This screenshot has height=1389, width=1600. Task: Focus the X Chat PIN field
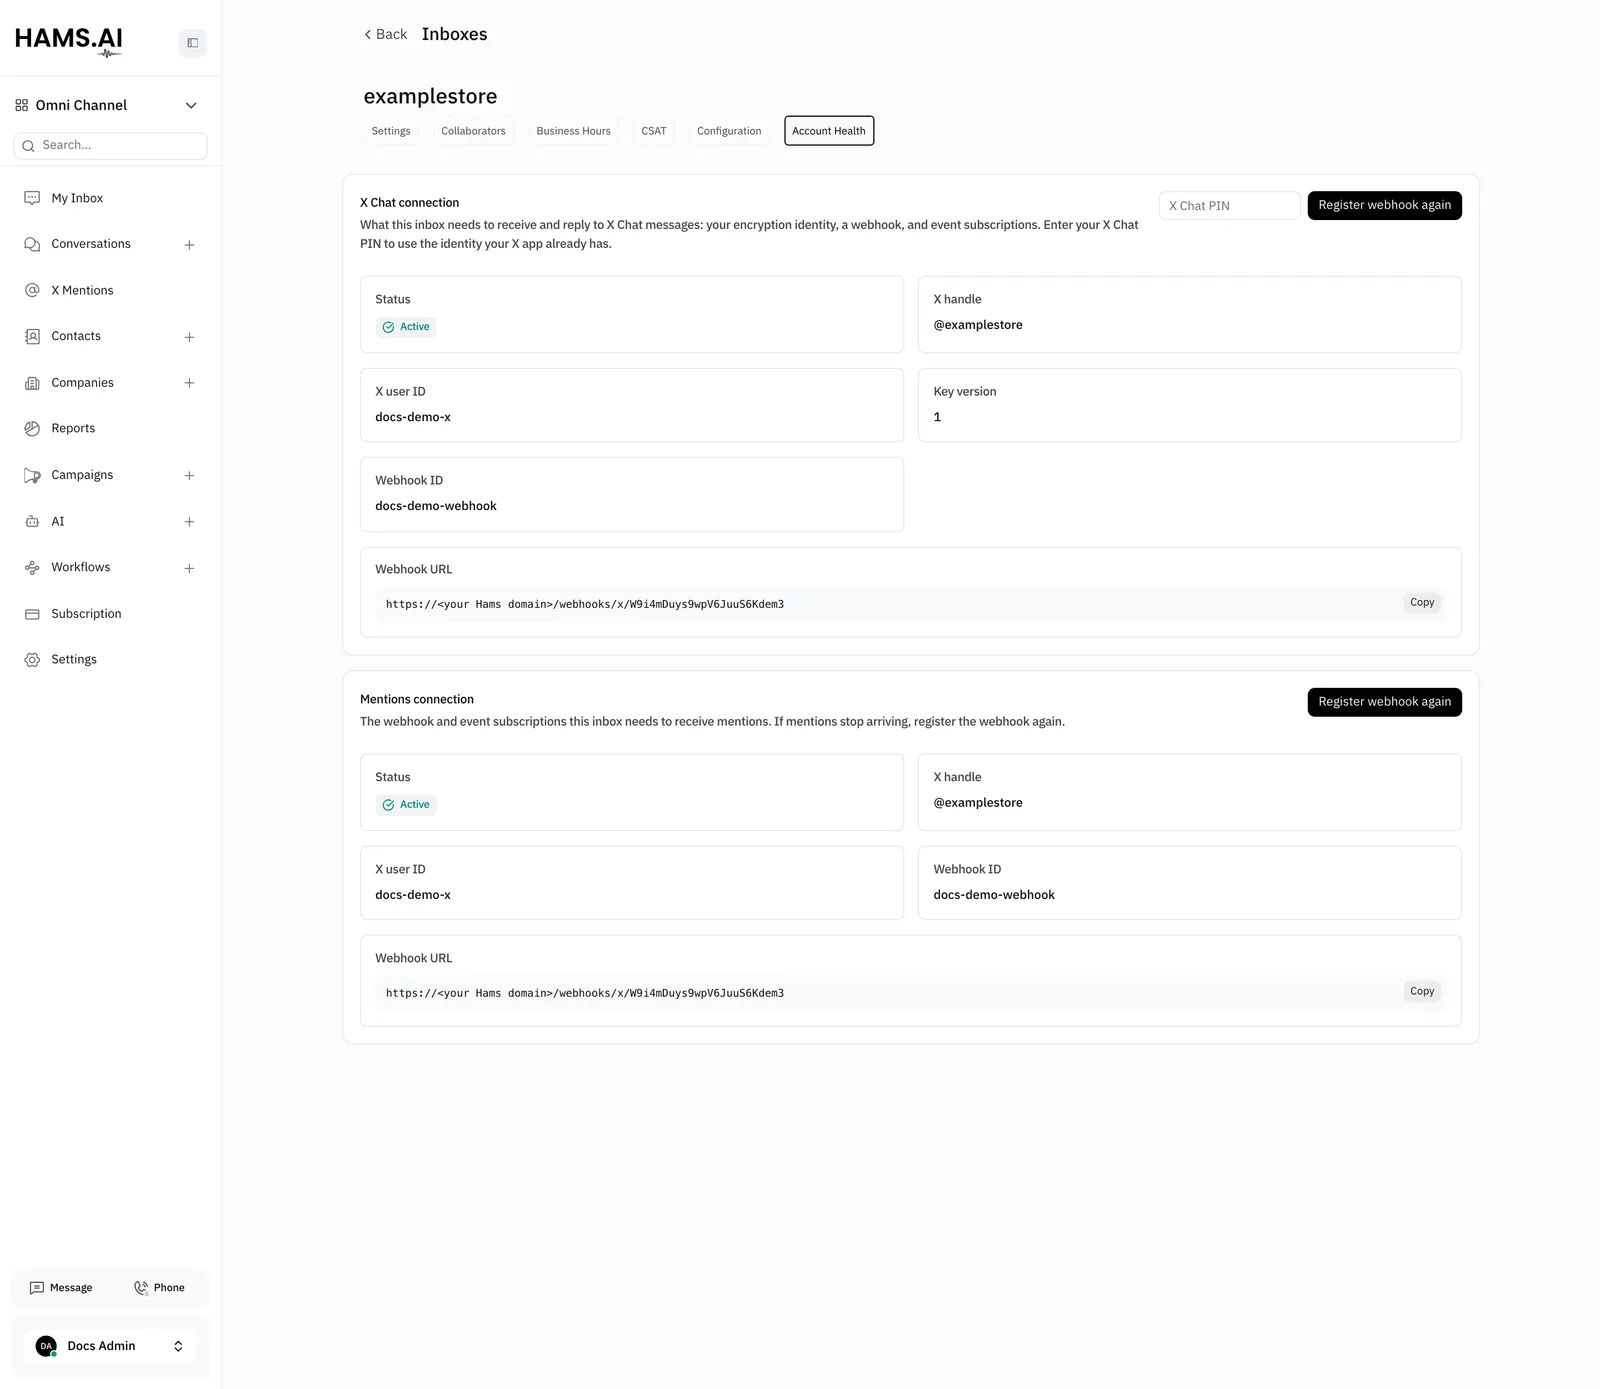[x=1229, y=206]
